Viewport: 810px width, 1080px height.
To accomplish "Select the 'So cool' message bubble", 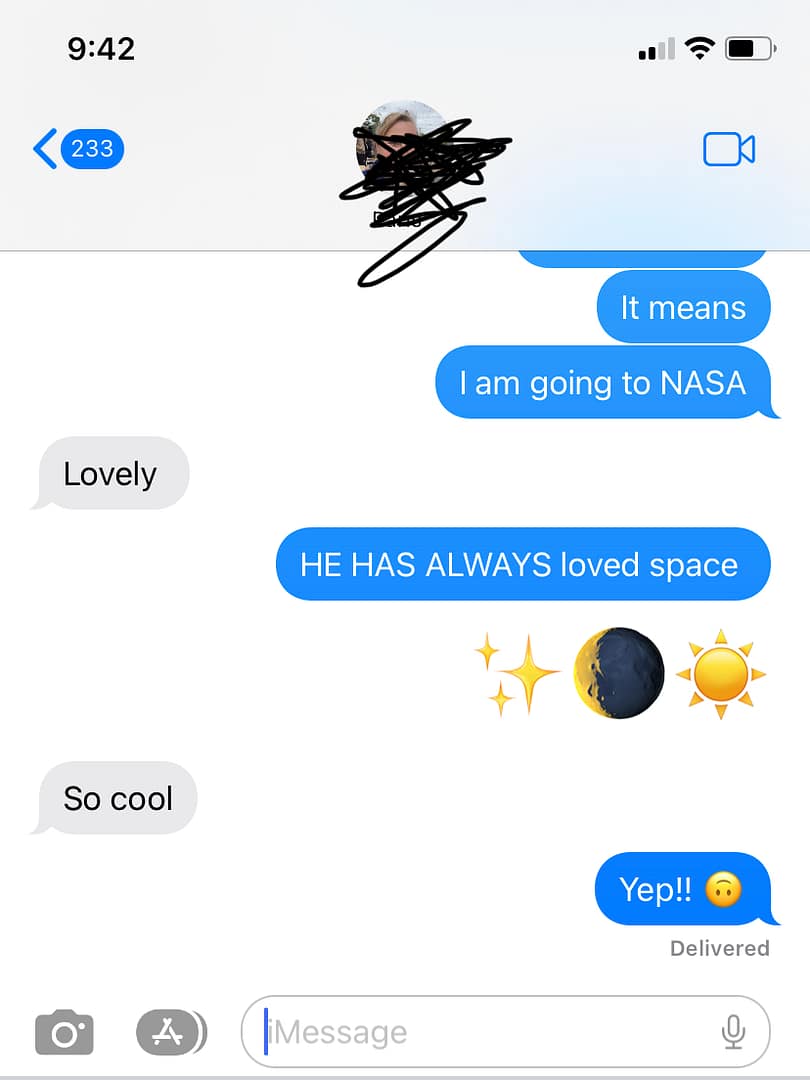I will (116, 798).
